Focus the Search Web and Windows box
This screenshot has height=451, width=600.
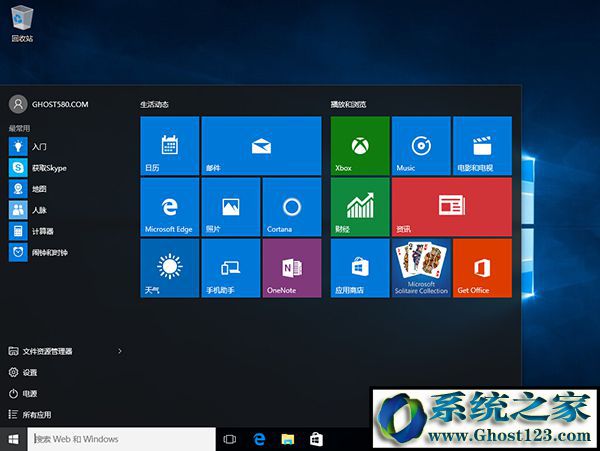click(x=121, y=439)
